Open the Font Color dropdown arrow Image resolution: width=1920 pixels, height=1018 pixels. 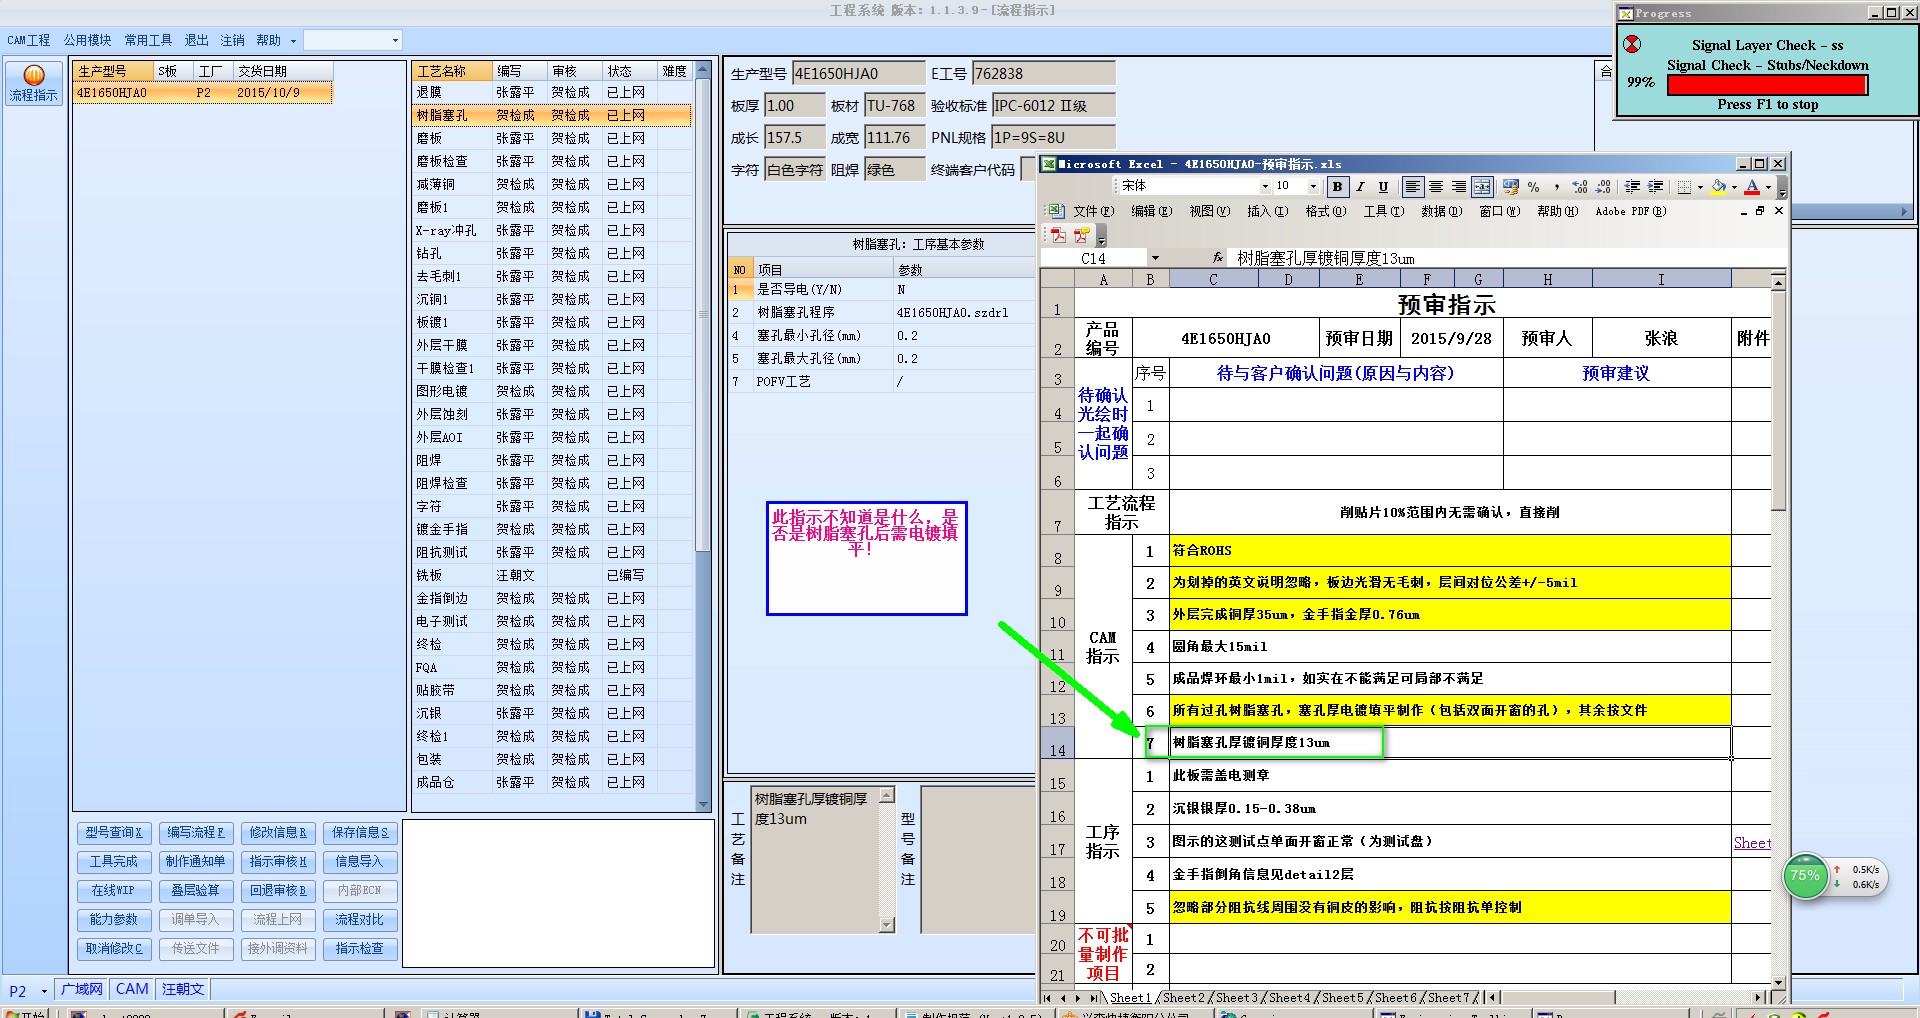[1768, 187]
